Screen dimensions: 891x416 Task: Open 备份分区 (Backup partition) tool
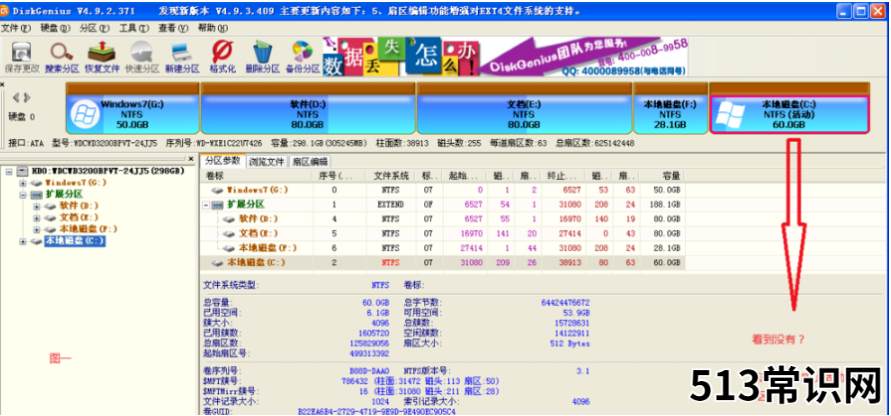(x=302, y=52)
